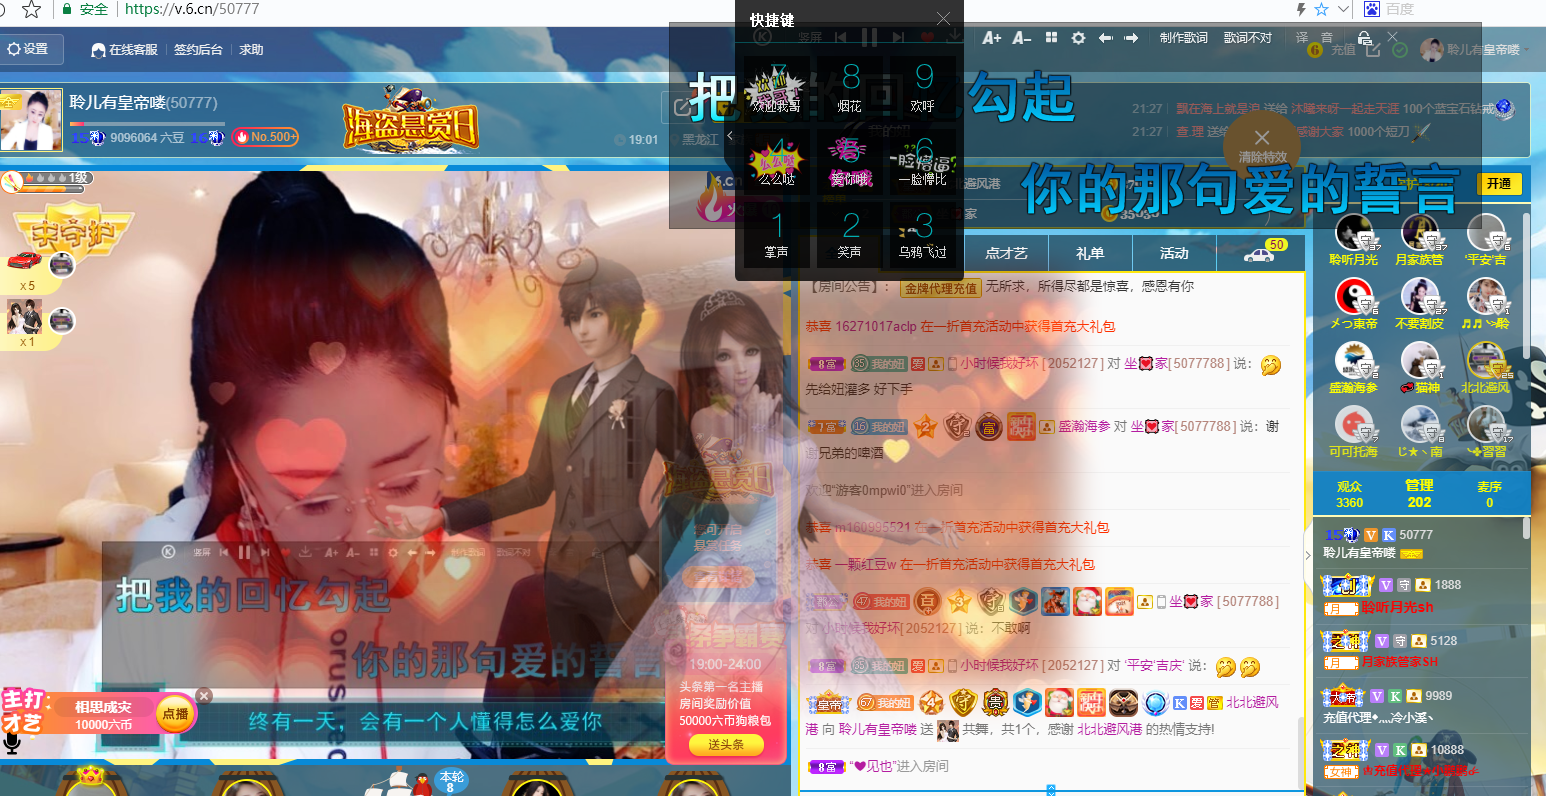Pause playback in lyrics bar

tap(869, 37)
